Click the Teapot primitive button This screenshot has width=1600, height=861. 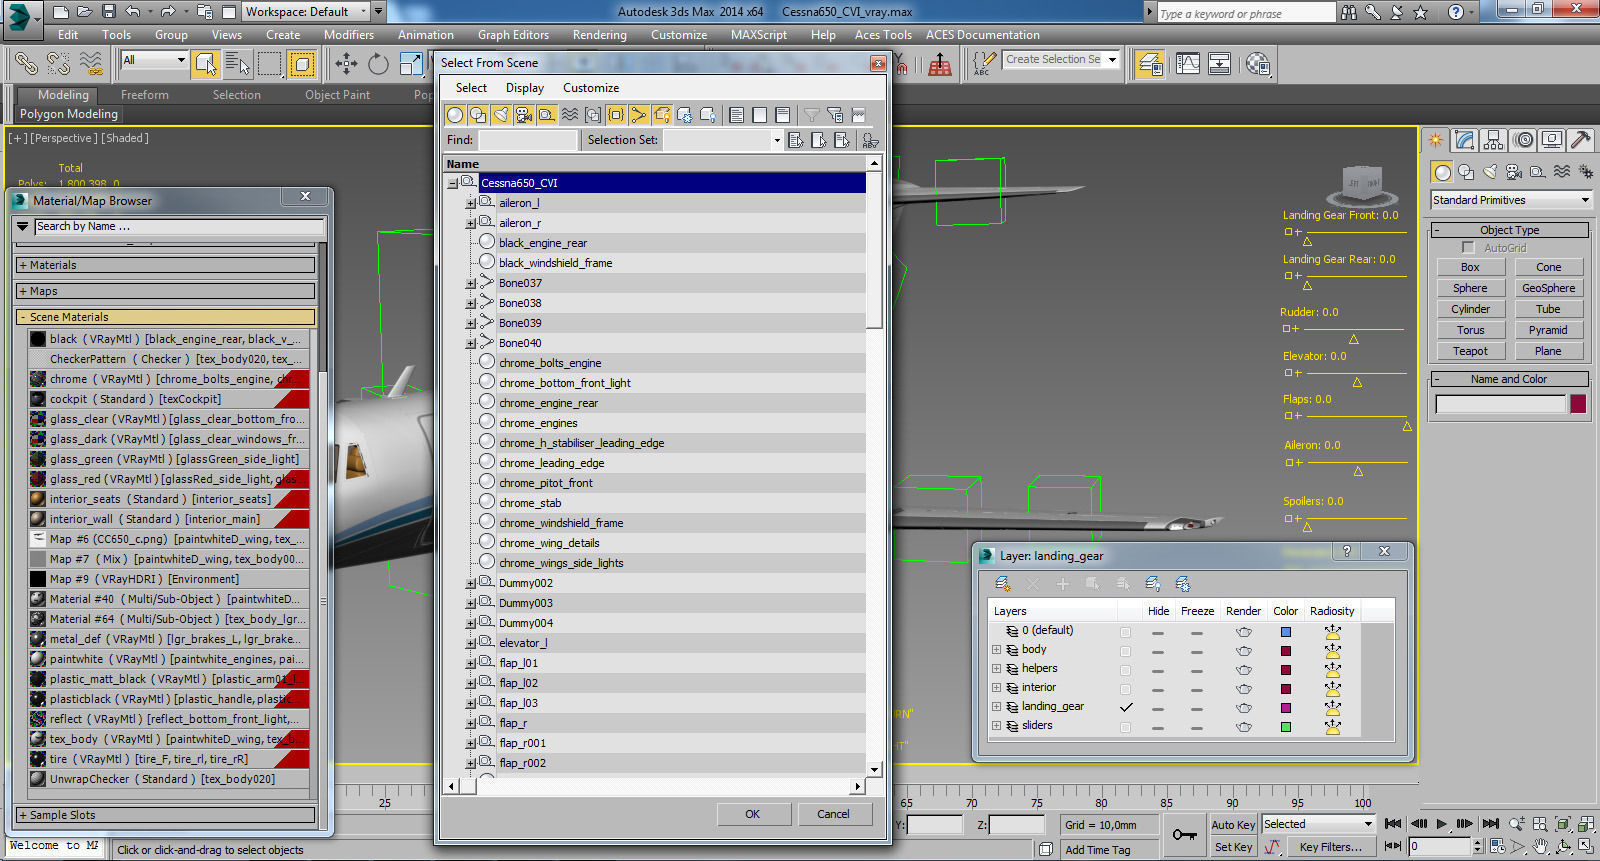click(x=1470, y=351)
